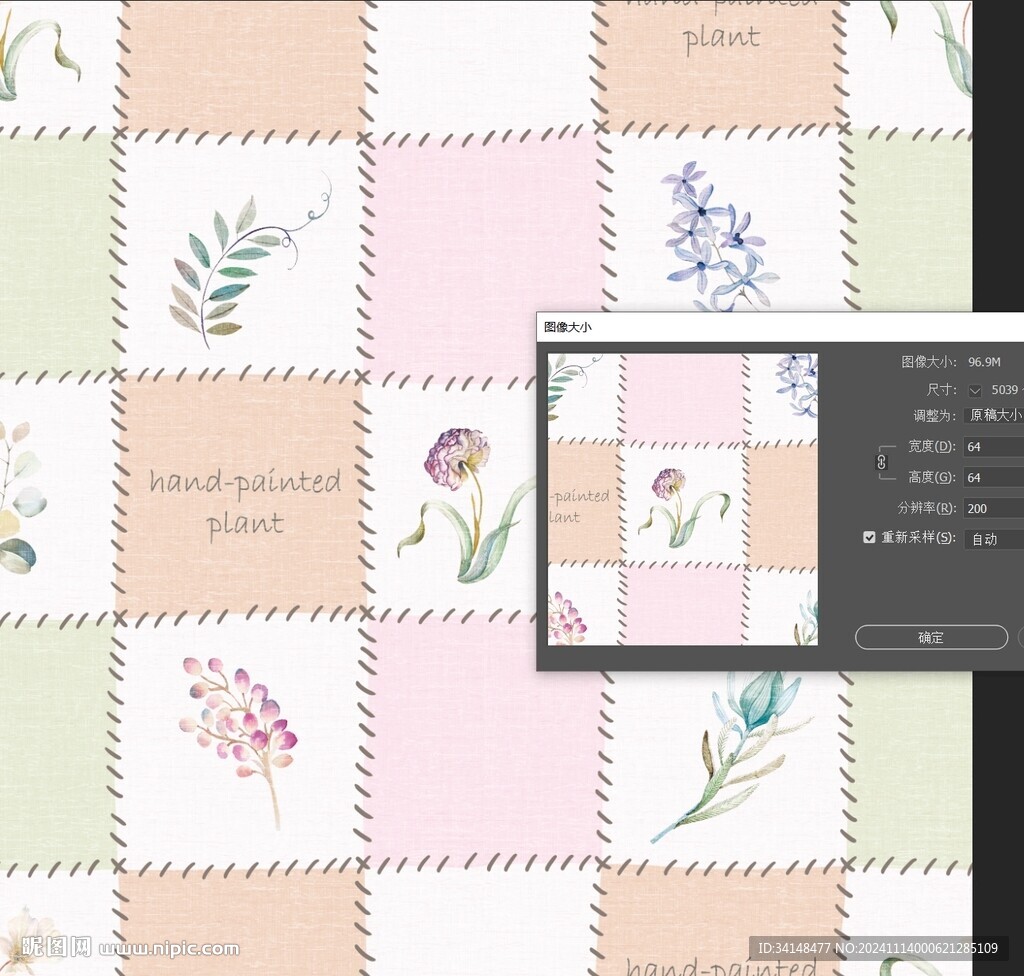Image resolution: width=1024 pixels, height=976 pixels.
Task: Toggle the 重新采样 checkbox
Action: (869, 537)
